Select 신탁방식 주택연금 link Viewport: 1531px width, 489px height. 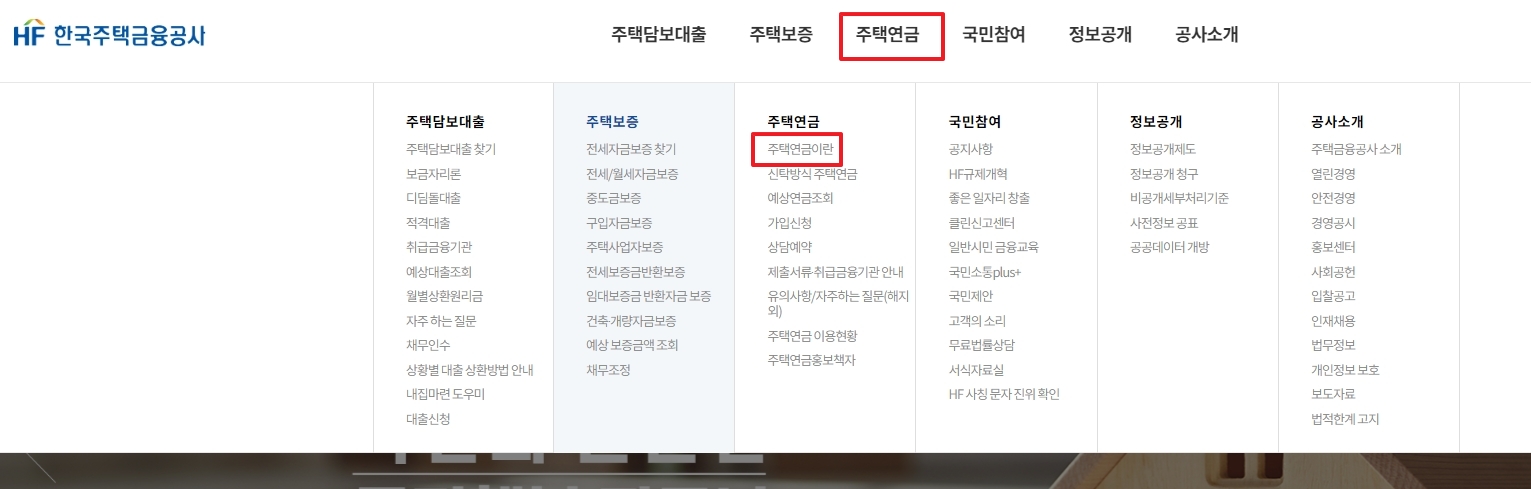click(x=812, y=174)
